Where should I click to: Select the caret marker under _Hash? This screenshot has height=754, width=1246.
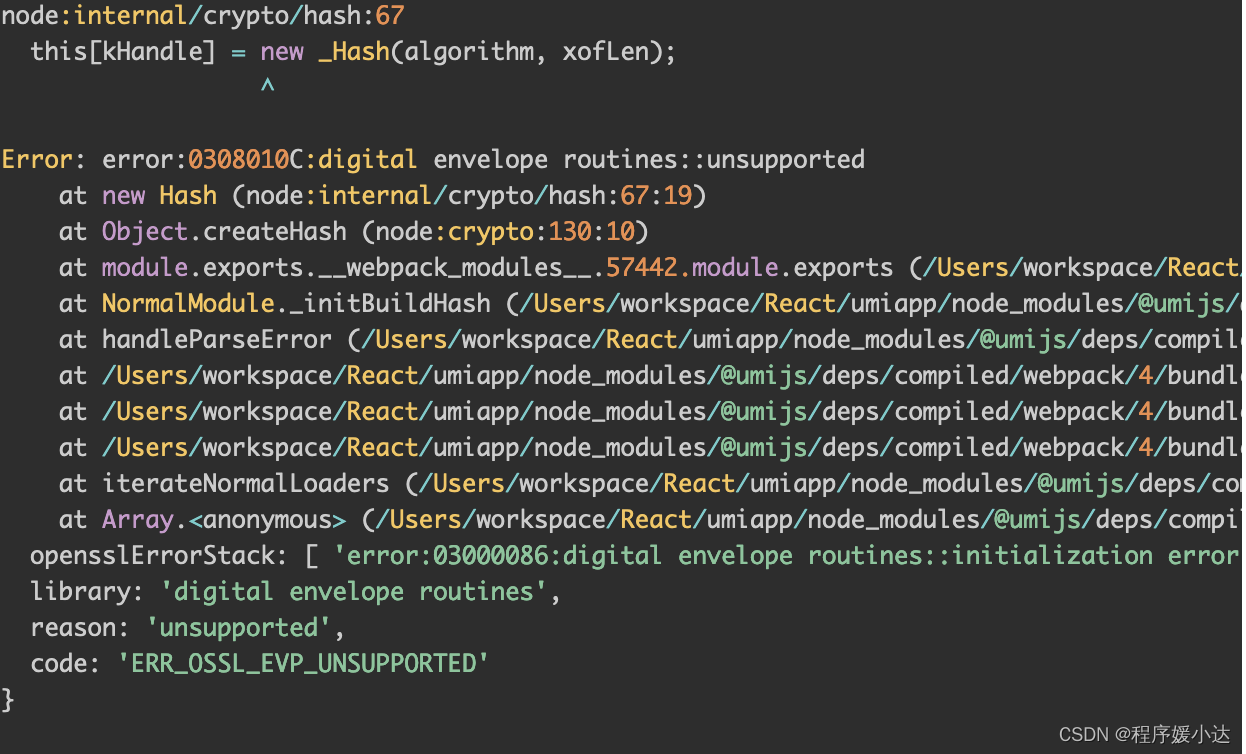tap(268, 86)
